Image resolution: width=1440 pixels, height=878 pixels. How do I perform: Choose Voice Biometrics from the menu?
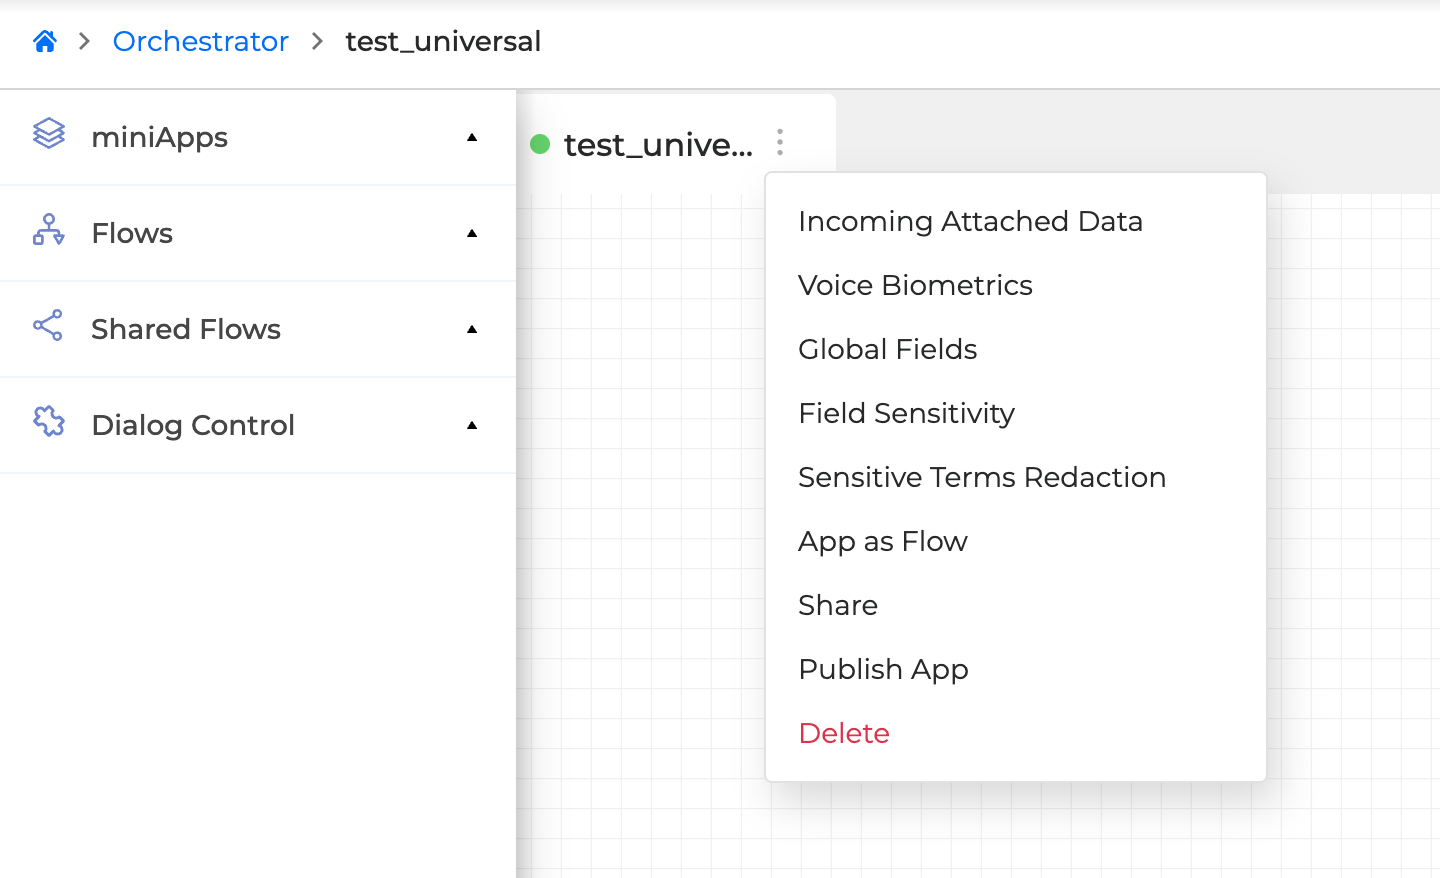(915, 285)
